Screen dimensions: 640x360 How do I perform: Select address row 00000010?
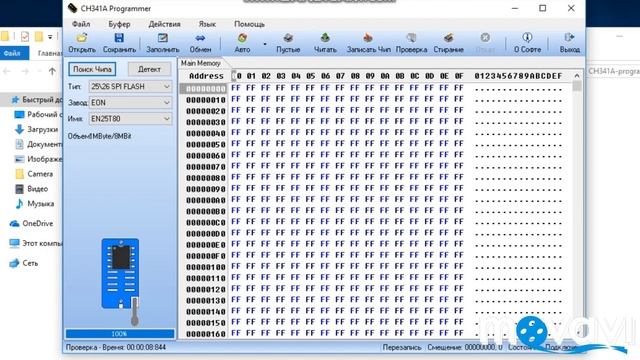206,100
